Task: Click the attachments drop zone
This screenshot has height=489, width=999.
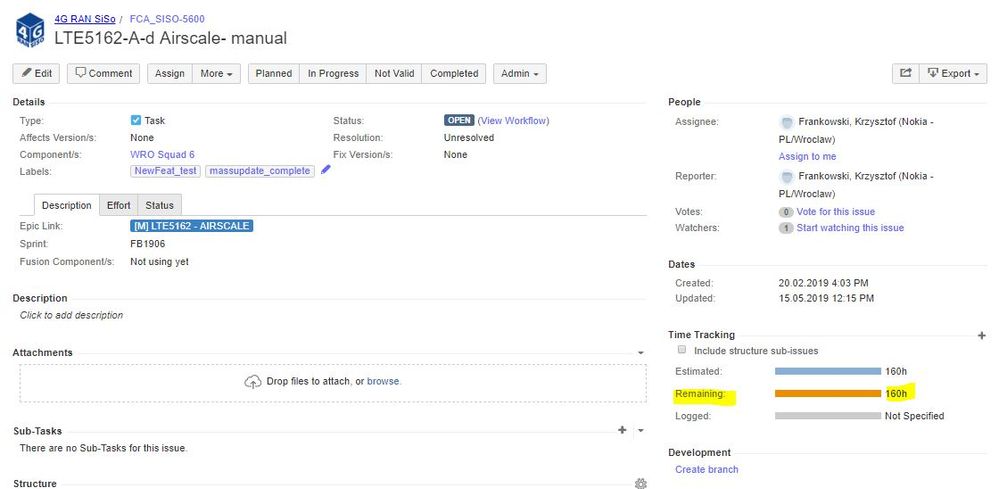Action: 333,383
